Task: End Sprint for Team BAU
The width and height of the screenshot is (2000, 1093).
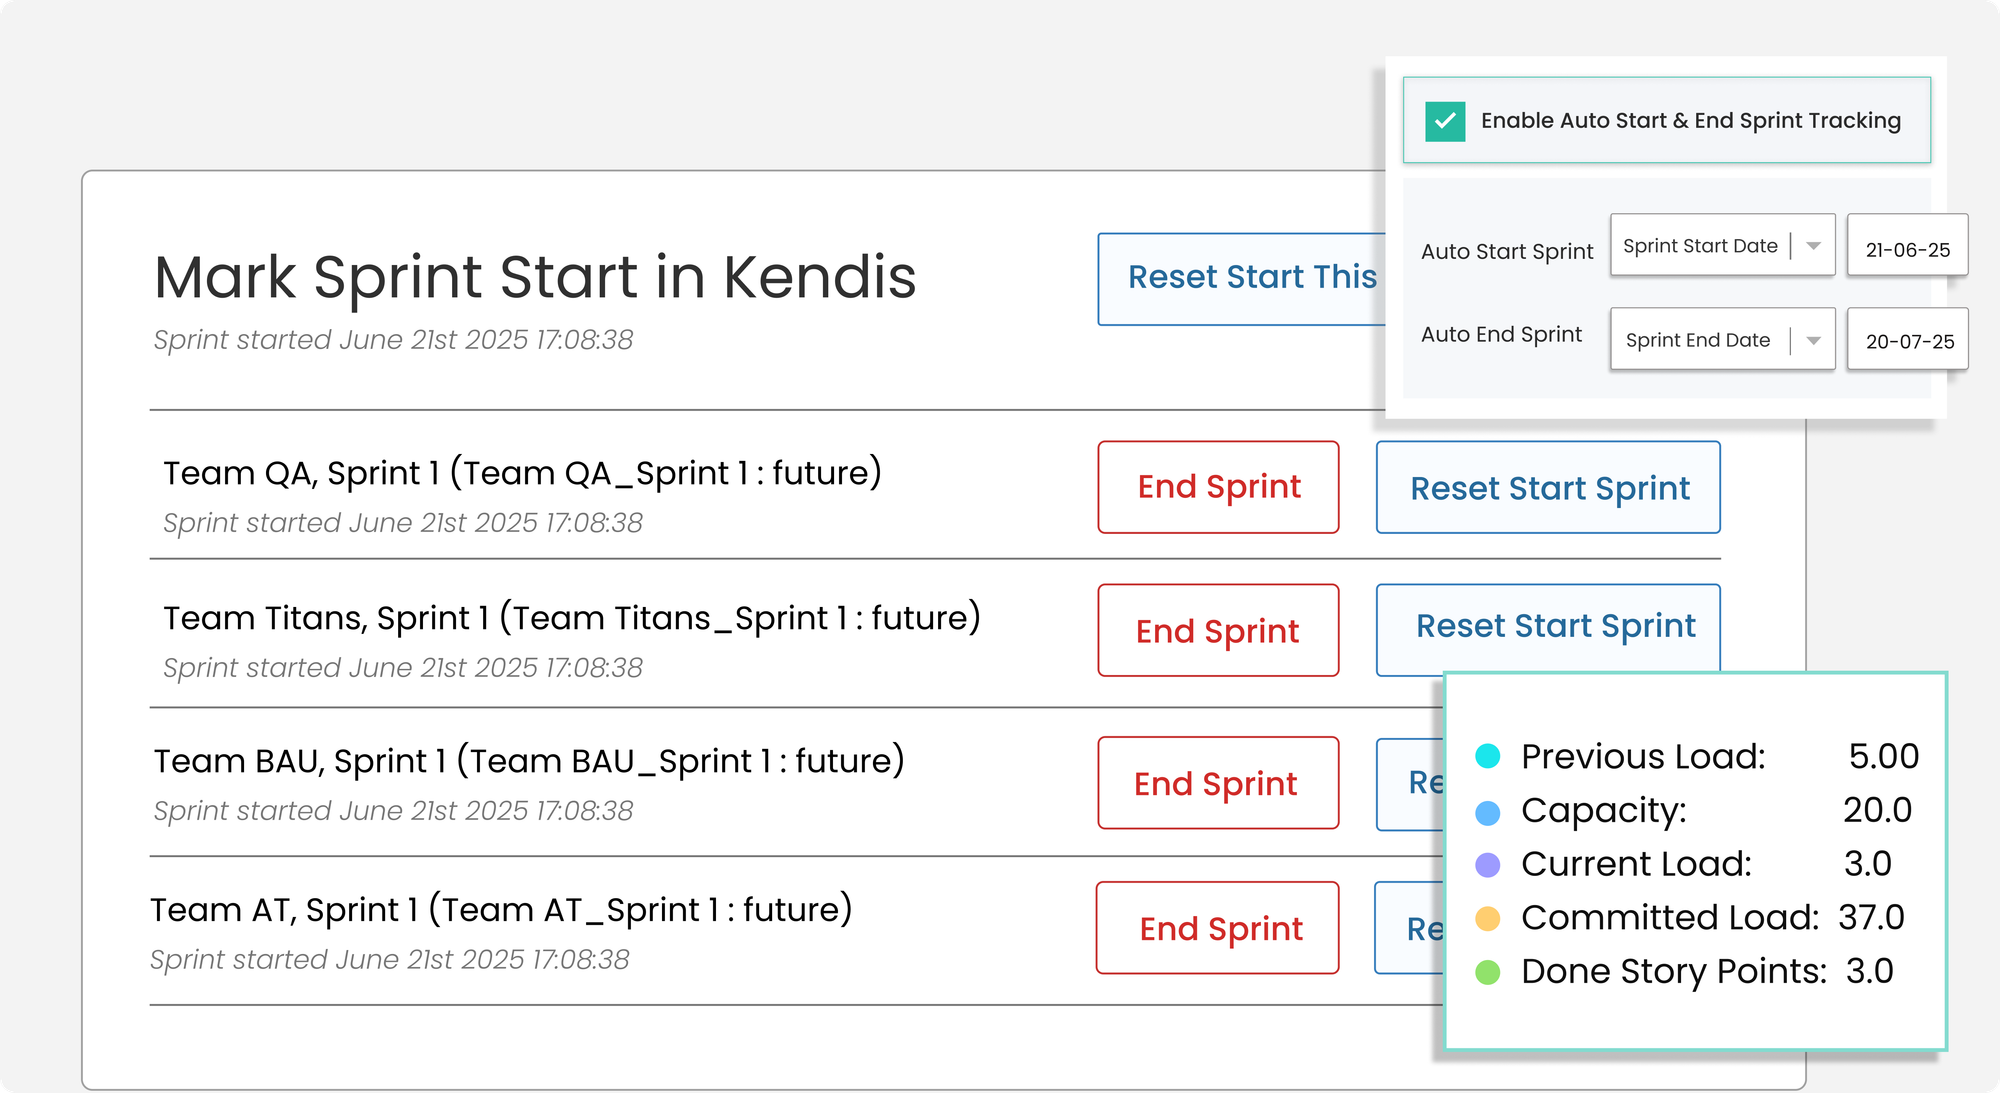Action: point(1218,784)
